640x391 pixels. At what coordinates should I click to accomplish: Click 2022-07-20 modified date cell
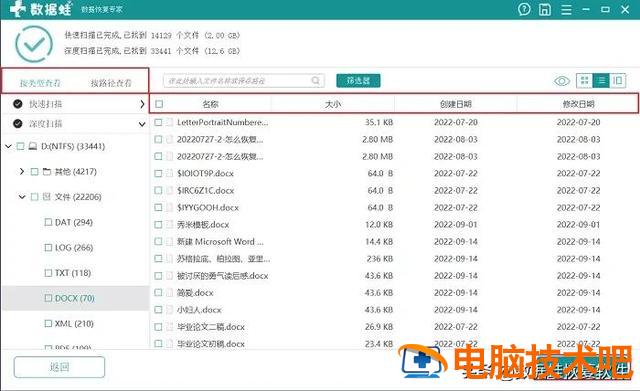tap(578, 122)
